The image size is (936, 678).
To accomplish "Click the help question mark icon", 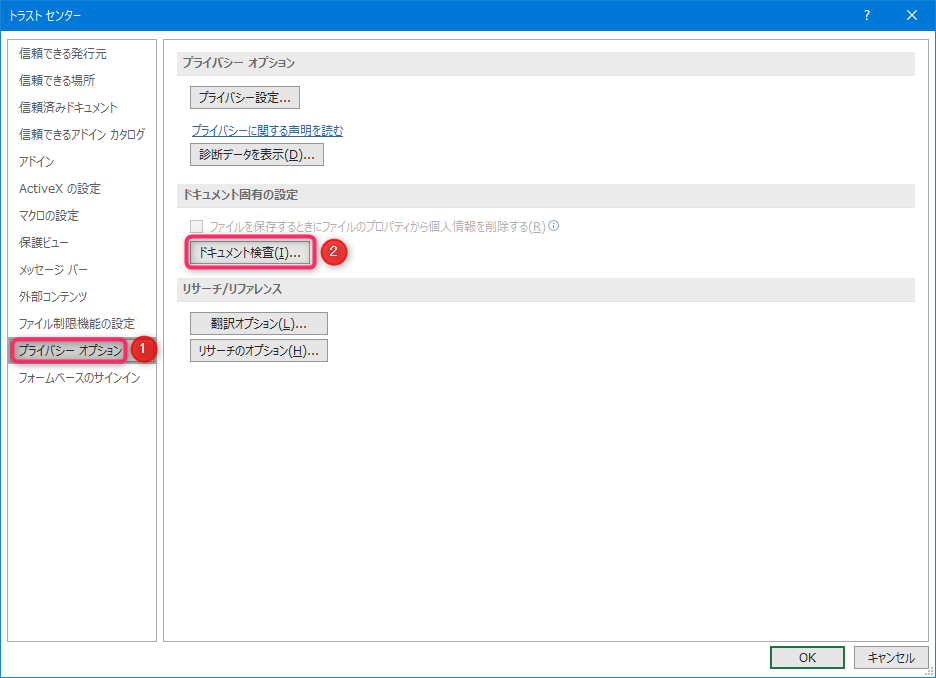I will point(867,16).
